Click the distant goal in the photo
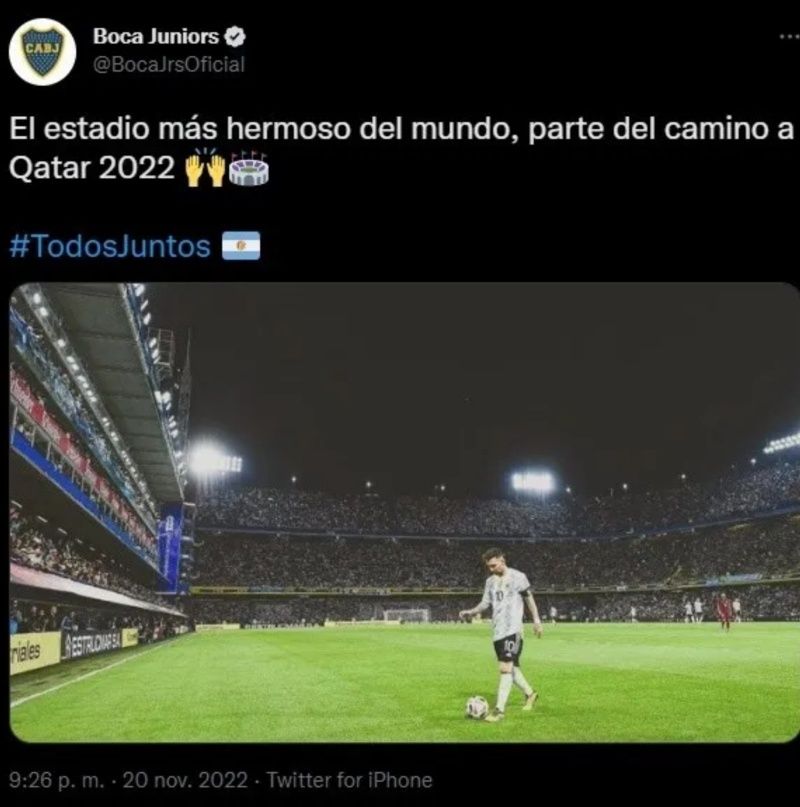This screenshot has width=800, height=807. pyautogui.click(x=407, y=616)
